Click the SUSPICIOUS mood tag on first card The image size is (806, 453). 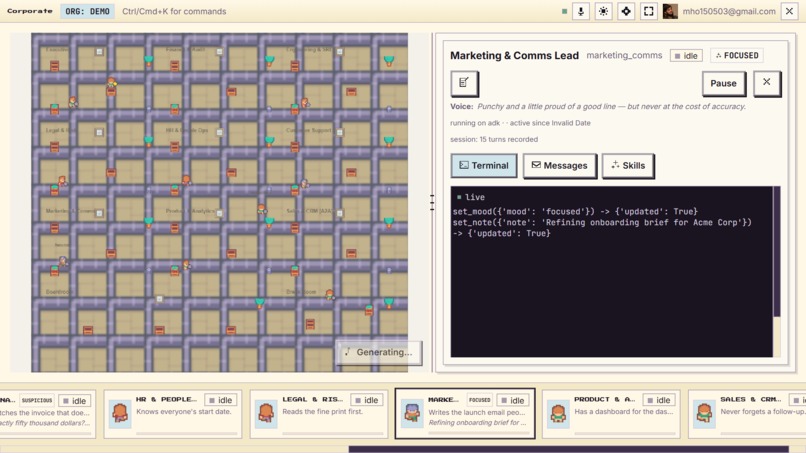[36, 401]
